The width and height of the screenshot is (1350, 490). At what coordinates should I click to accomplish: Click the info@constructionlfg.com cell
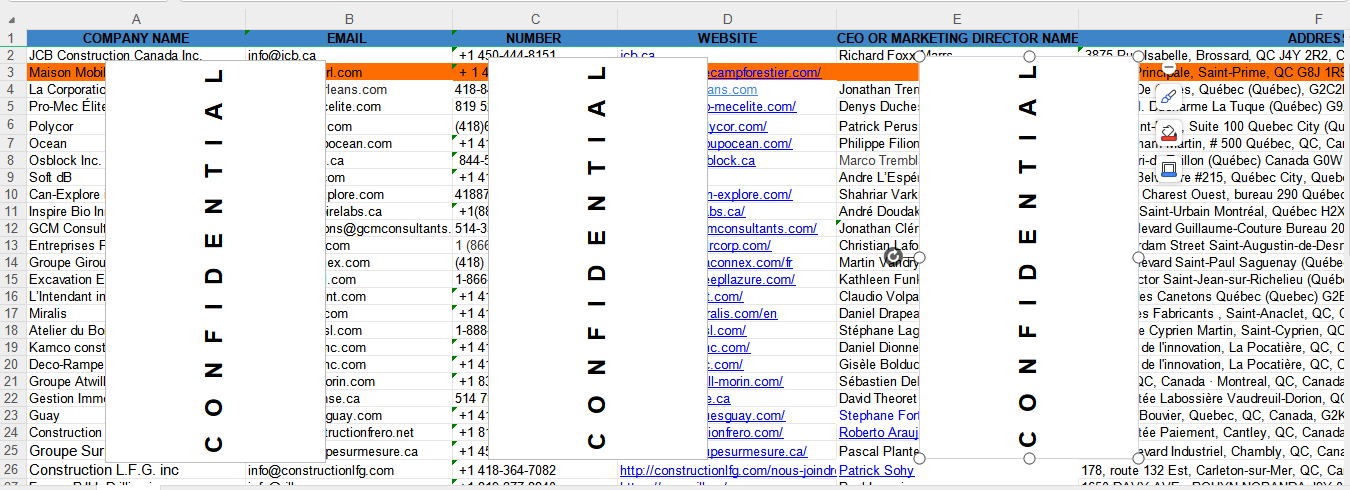point(349,470)
